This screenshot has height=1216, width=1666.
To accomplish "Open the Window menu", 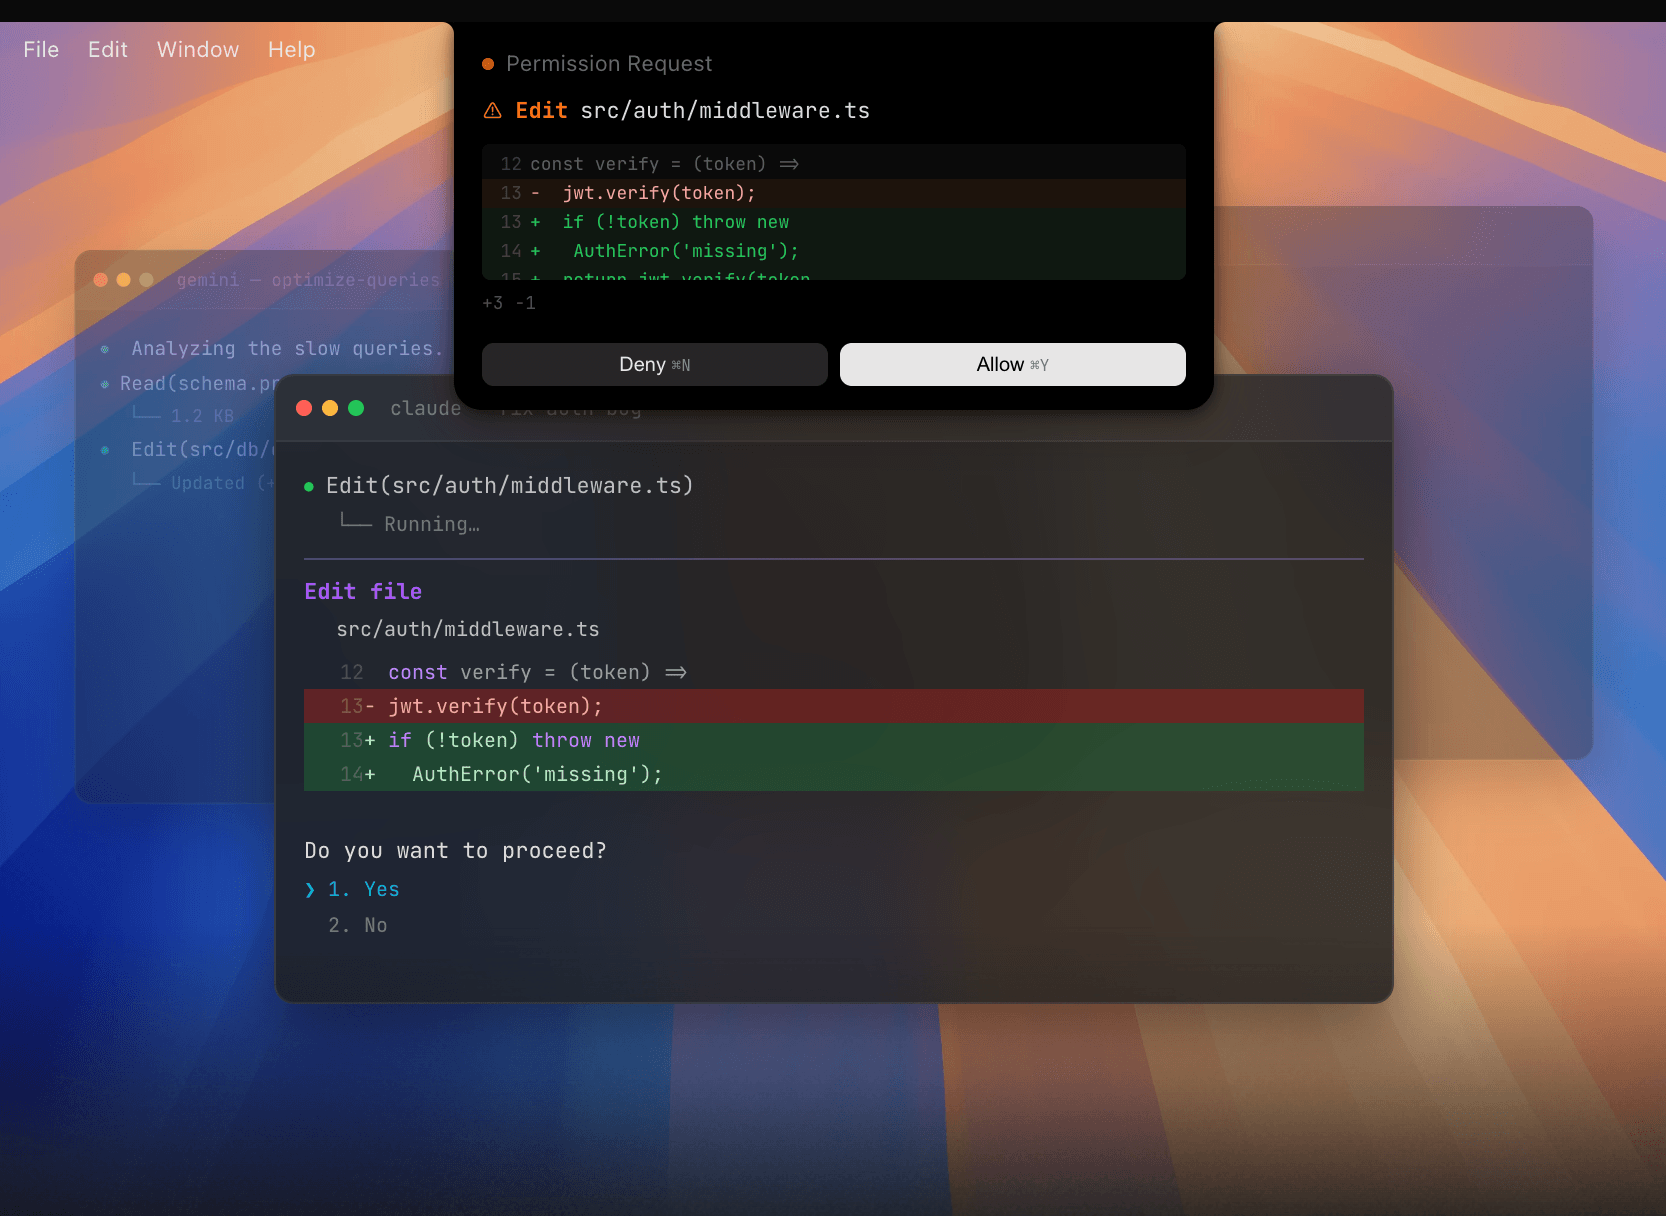I will point(198,50).
